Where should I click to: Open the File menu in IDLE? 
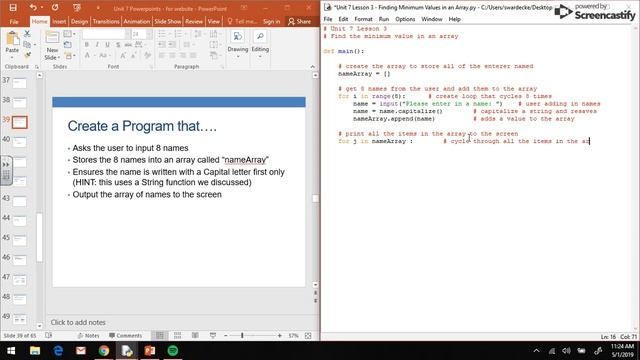point(328,19)
